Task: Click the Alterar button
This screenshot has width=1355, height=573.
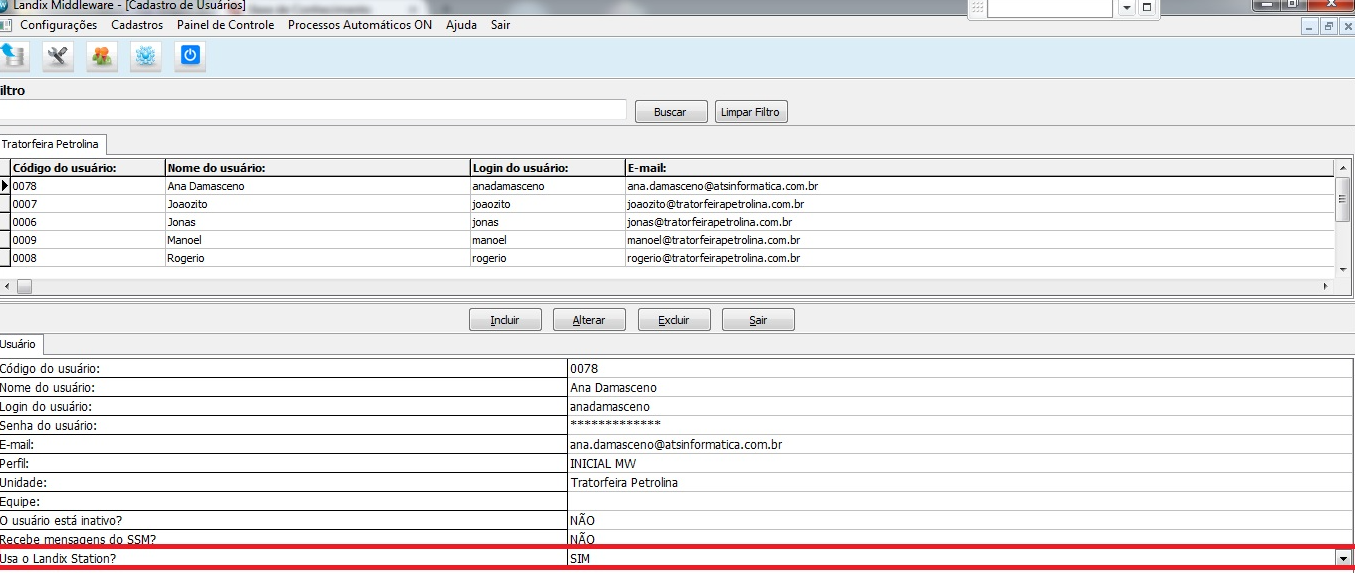Action: pos(589,320)
